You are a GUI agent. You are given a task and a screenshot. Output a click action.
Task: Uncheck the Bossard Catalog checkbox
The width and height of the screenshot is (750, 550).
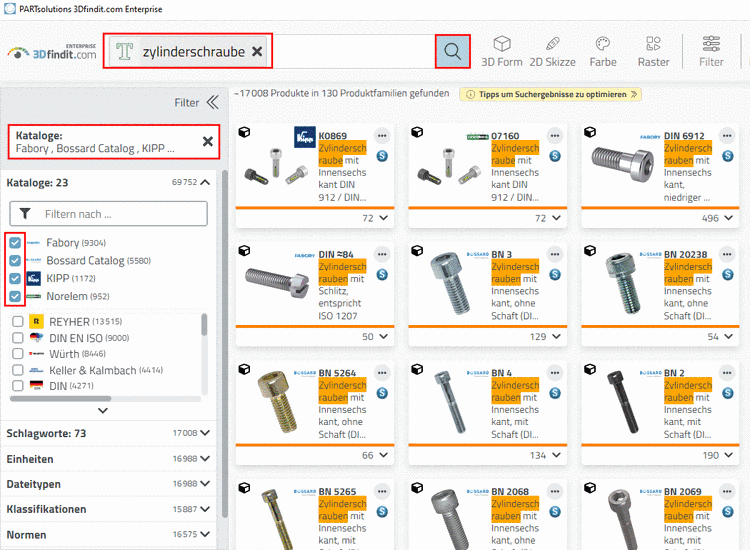(x=15, y=260)
